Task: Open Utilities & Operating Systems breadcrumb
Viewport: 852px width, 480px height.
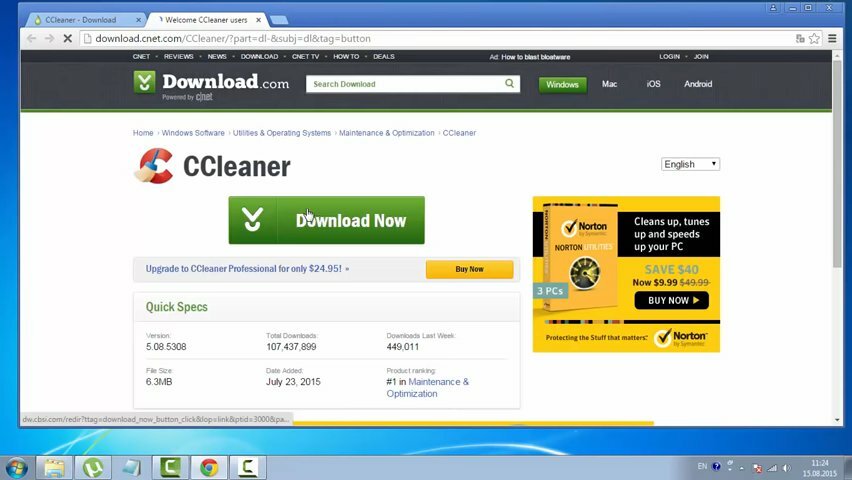Action: point(281,133)
